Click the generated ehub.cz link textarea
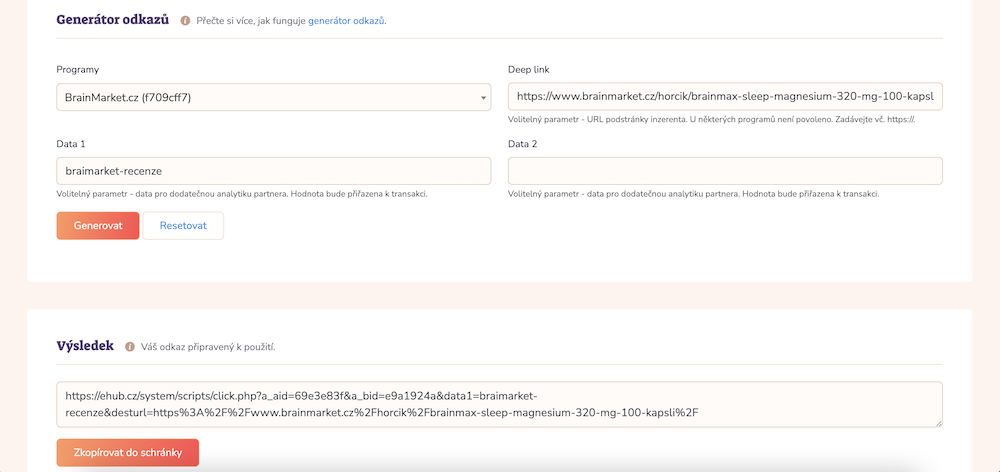Image resolution: width=1000 pixels, height=472 pixels. (x=498, y=403)
